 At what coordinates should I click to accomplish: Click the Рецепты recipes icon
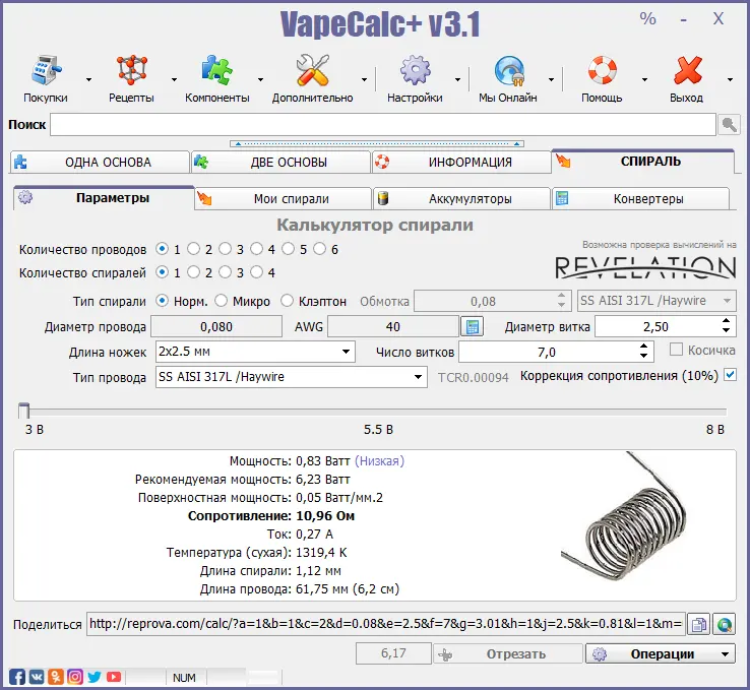click(131, 73)
